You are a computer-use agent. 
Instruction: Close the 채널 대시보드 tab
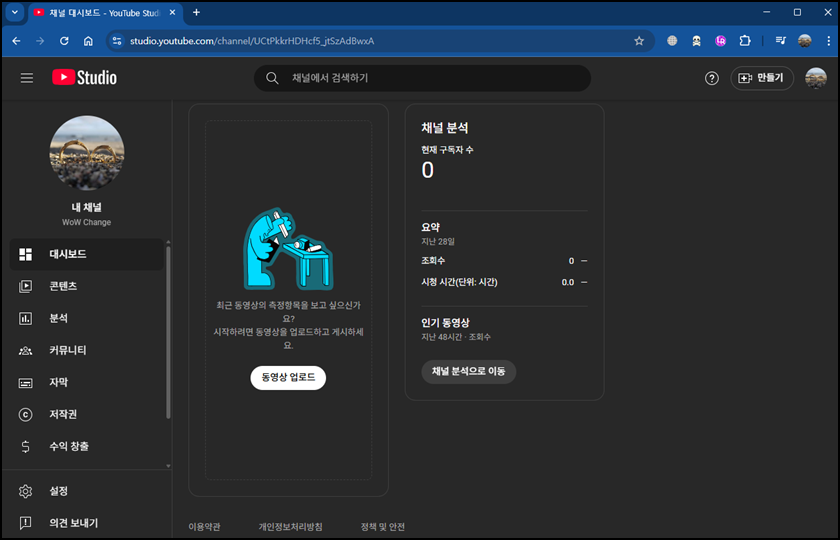(x=172, y=12)
